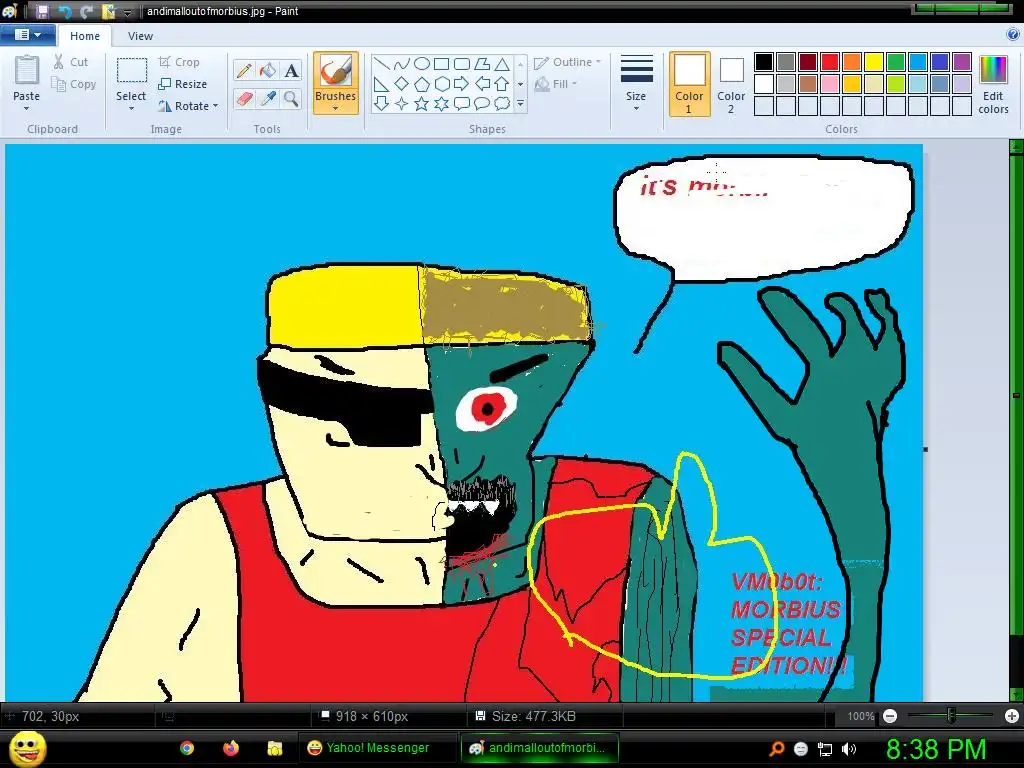The width and height of the screenshot is (1024, 768).
Task: Click the Save icon in title bar
Action: tap(42, 11)
